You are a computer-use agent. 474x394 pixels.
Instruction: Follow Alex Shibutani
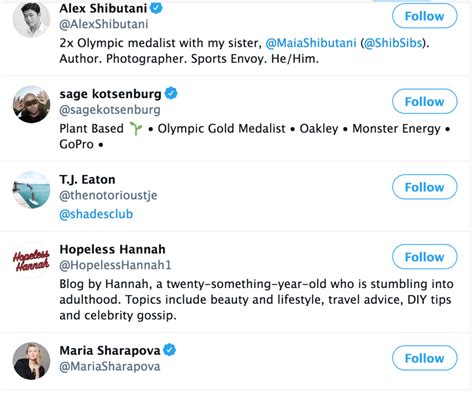point(424,16)
